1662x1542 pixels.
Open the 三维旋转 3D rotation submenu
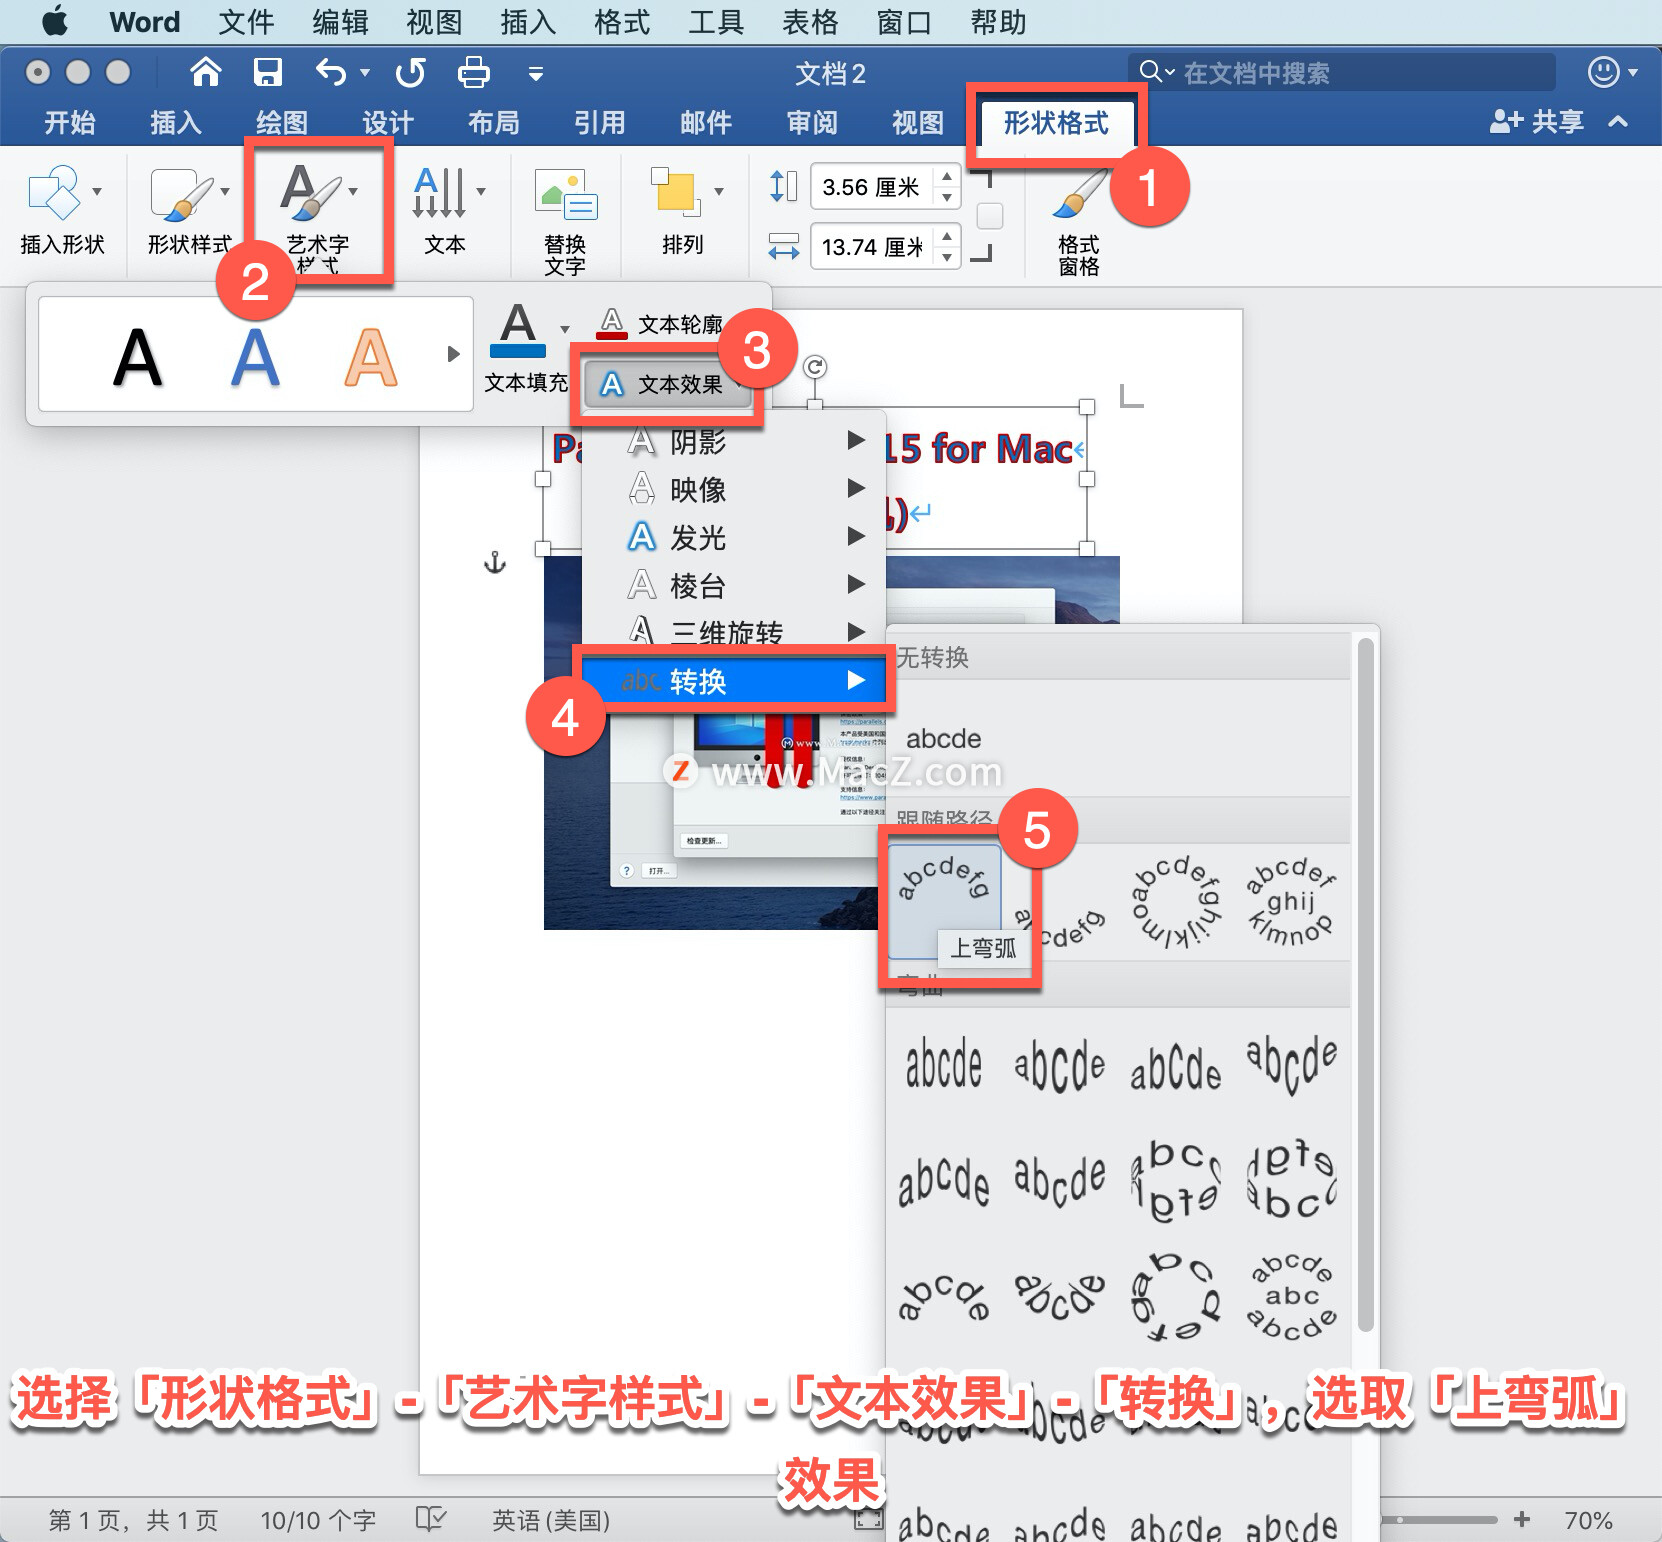coord(735,631)
